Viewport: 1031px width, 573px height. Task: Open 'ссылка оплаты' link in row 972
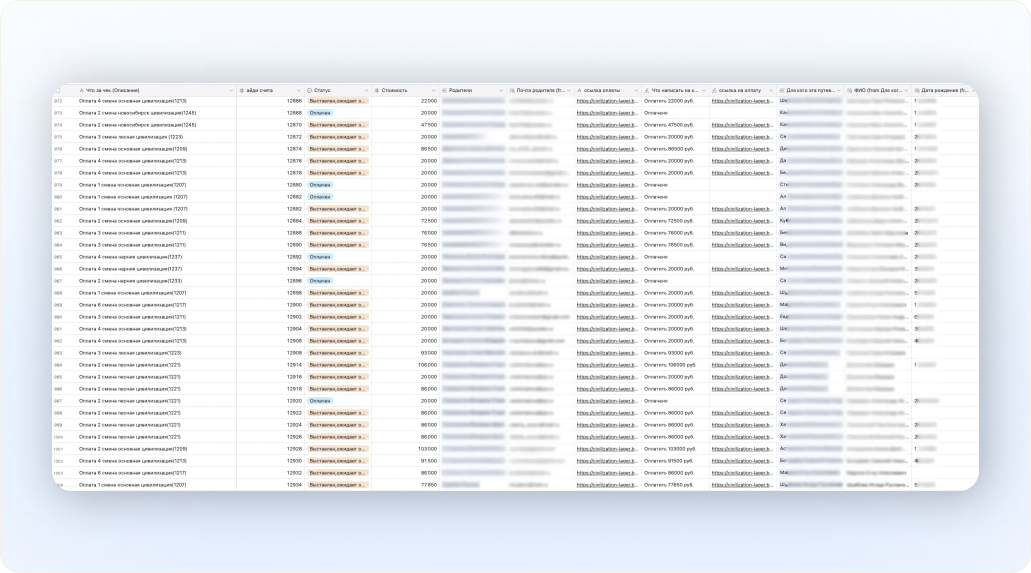(607, 101)
